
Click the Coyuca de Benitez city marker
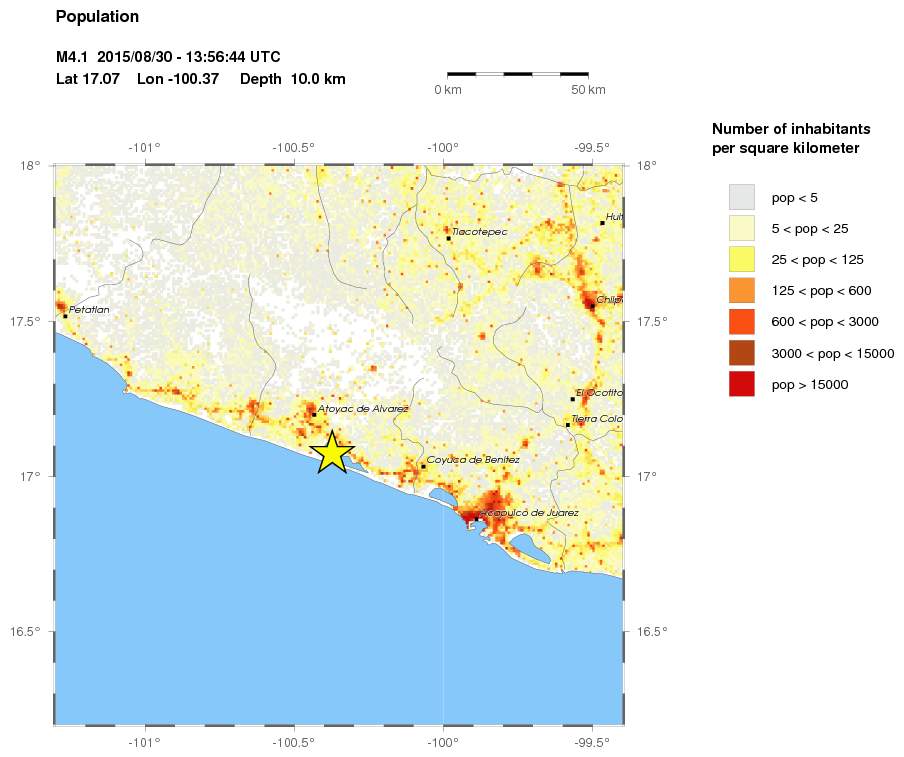[x=423, y=466]
